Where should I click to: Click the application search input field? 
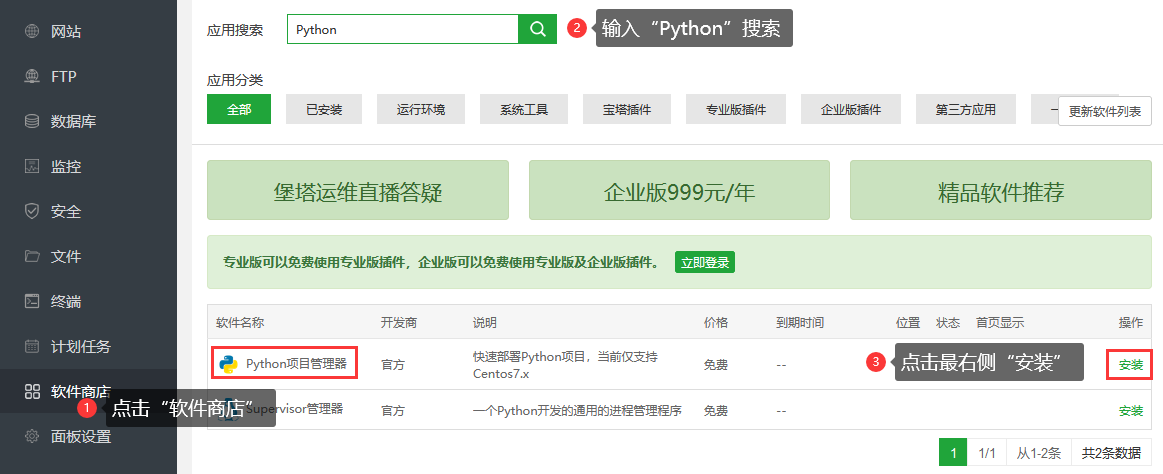(402, 29)
